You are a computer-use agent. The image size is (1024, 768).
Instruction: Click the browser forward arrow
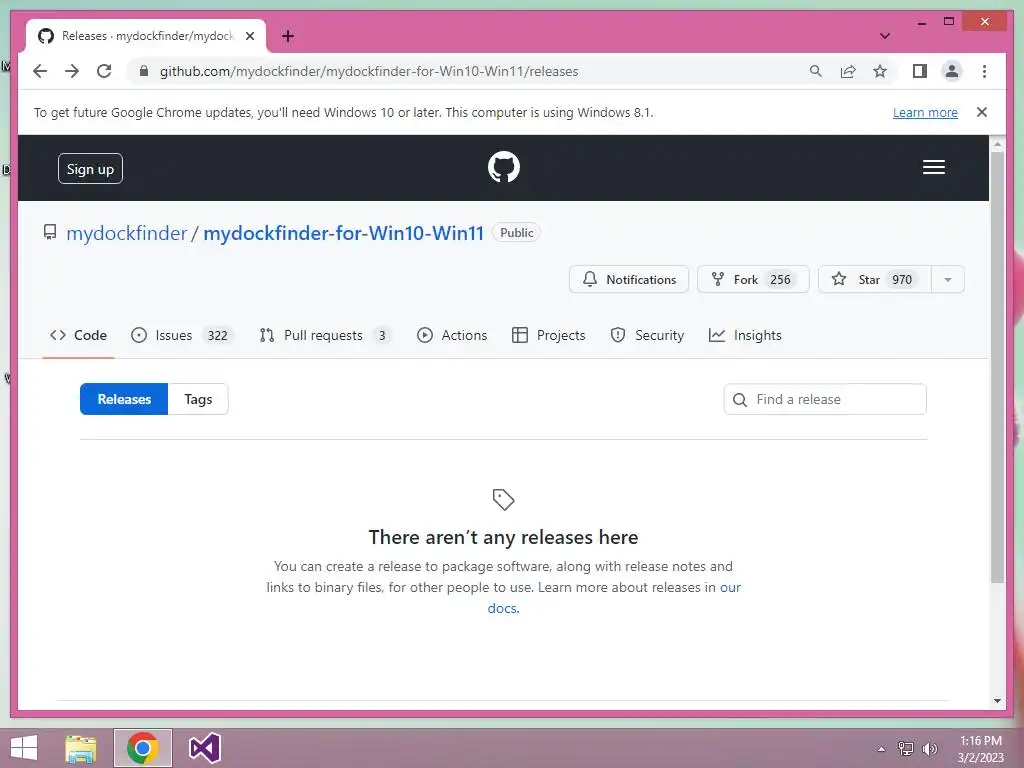point(72,71)
